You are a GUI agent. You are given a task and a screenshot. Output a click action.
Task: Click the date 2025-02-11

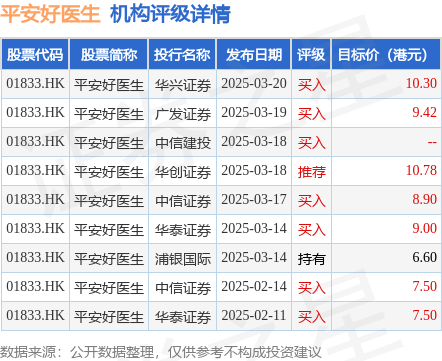click(254, 315)
